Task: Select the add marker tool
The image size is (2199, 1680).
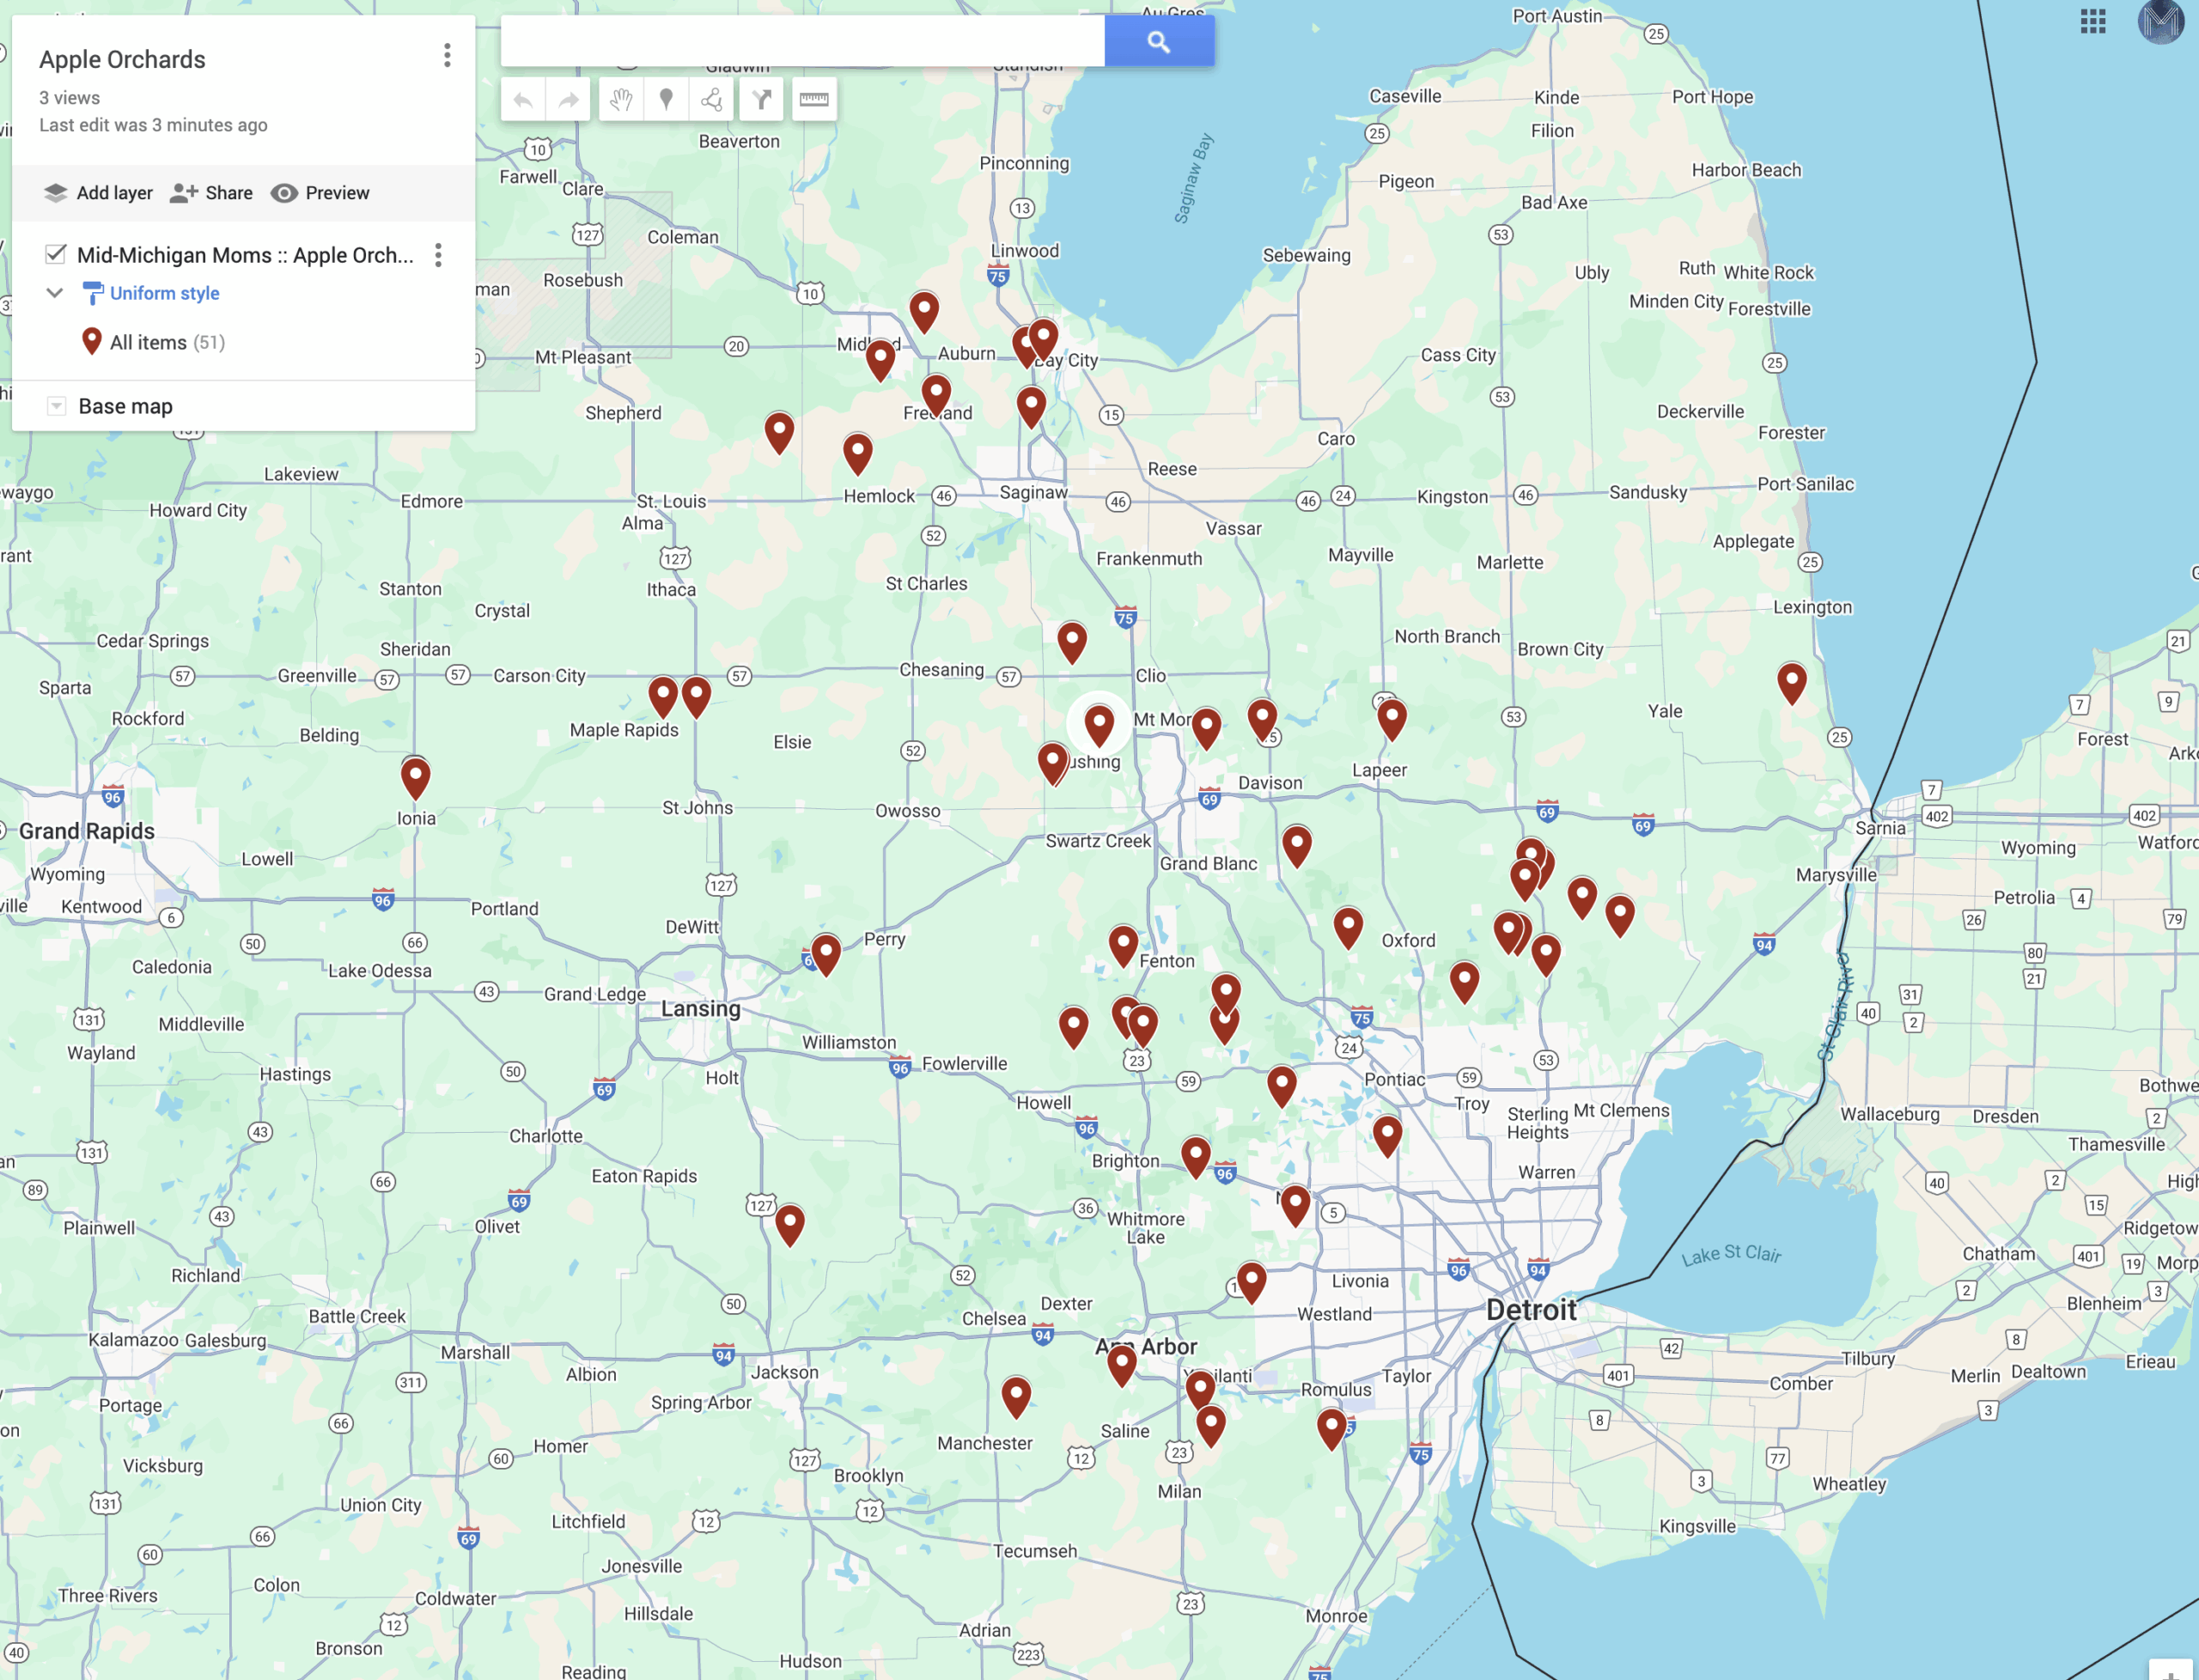Action: [666, 100]
